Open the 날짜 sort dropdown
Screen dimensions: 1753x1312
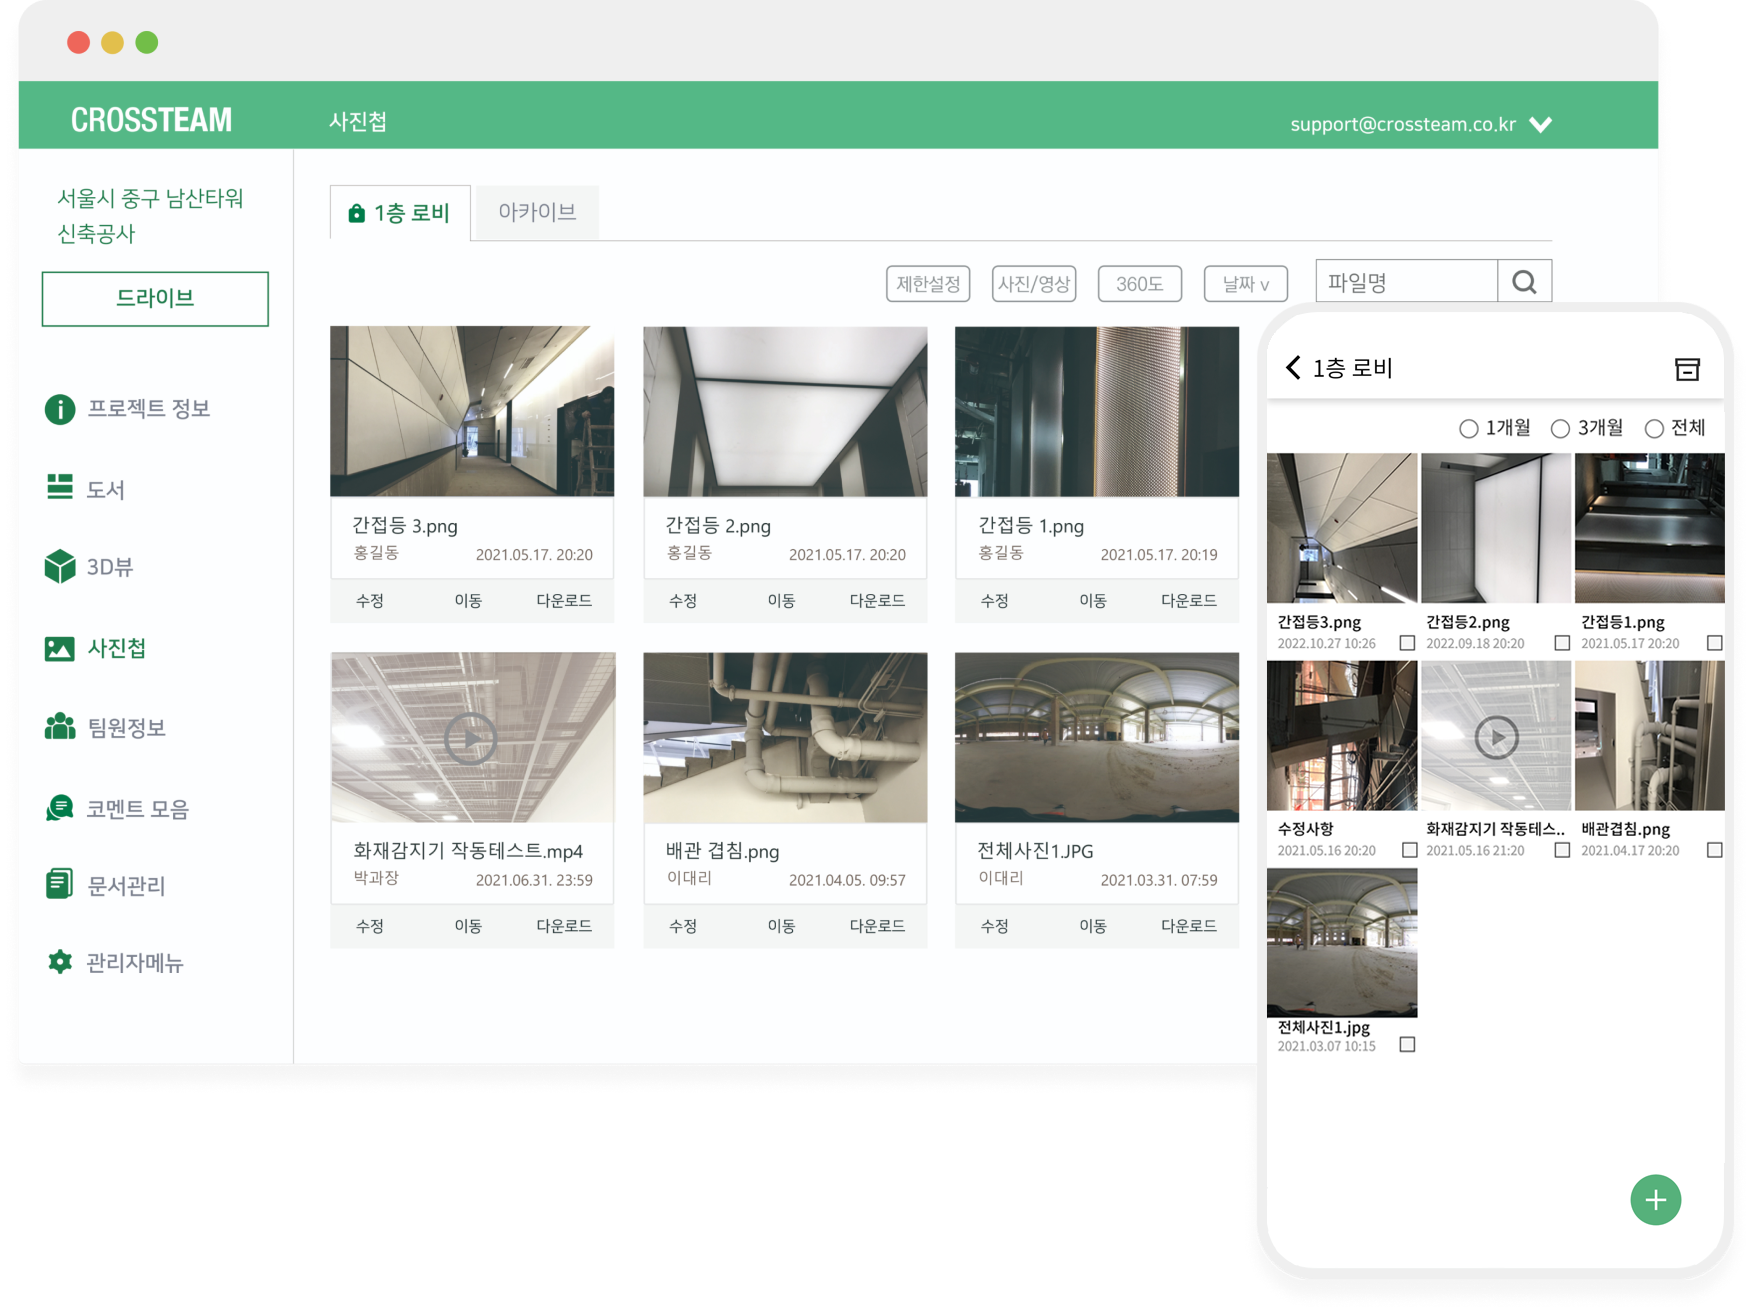point(1245,284)
